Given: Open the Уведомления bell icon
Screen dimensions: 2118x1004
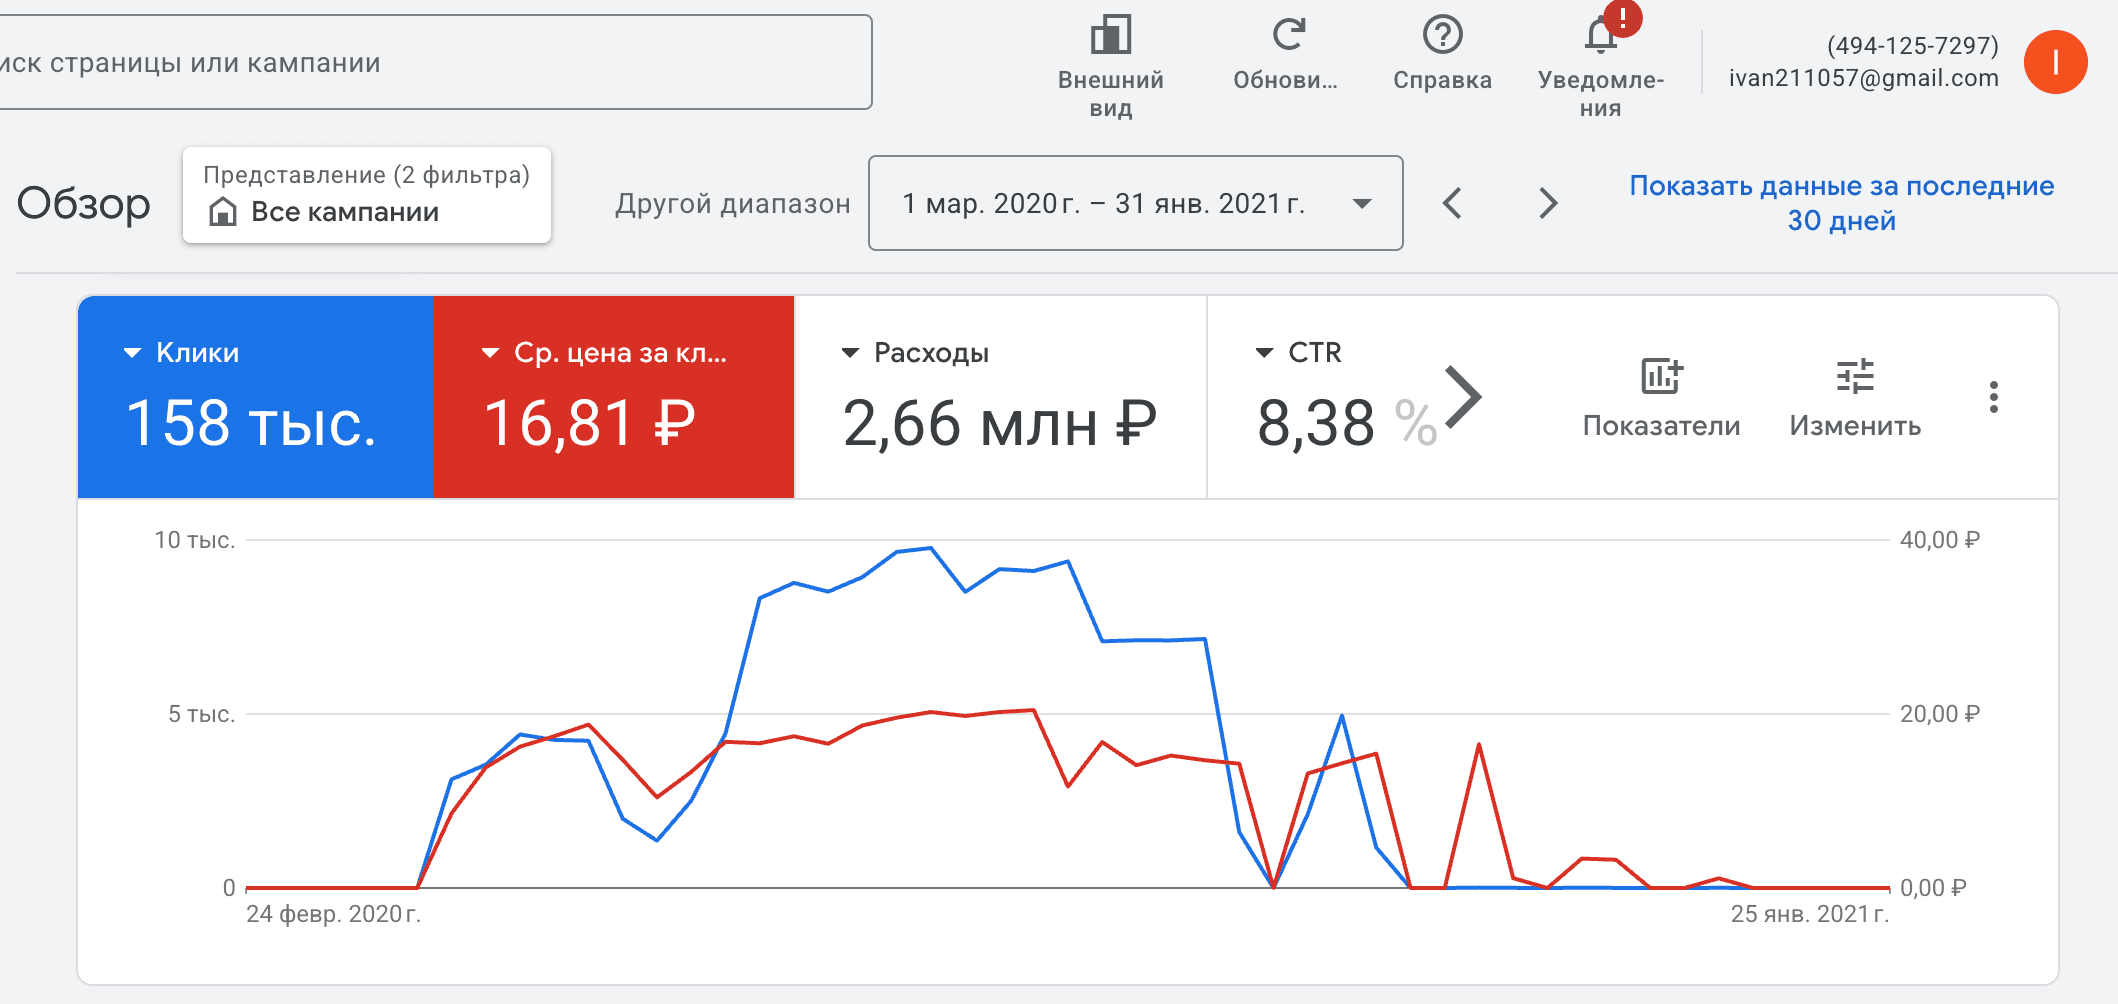Looking at the screenshot, I should tap(1600, 37).
